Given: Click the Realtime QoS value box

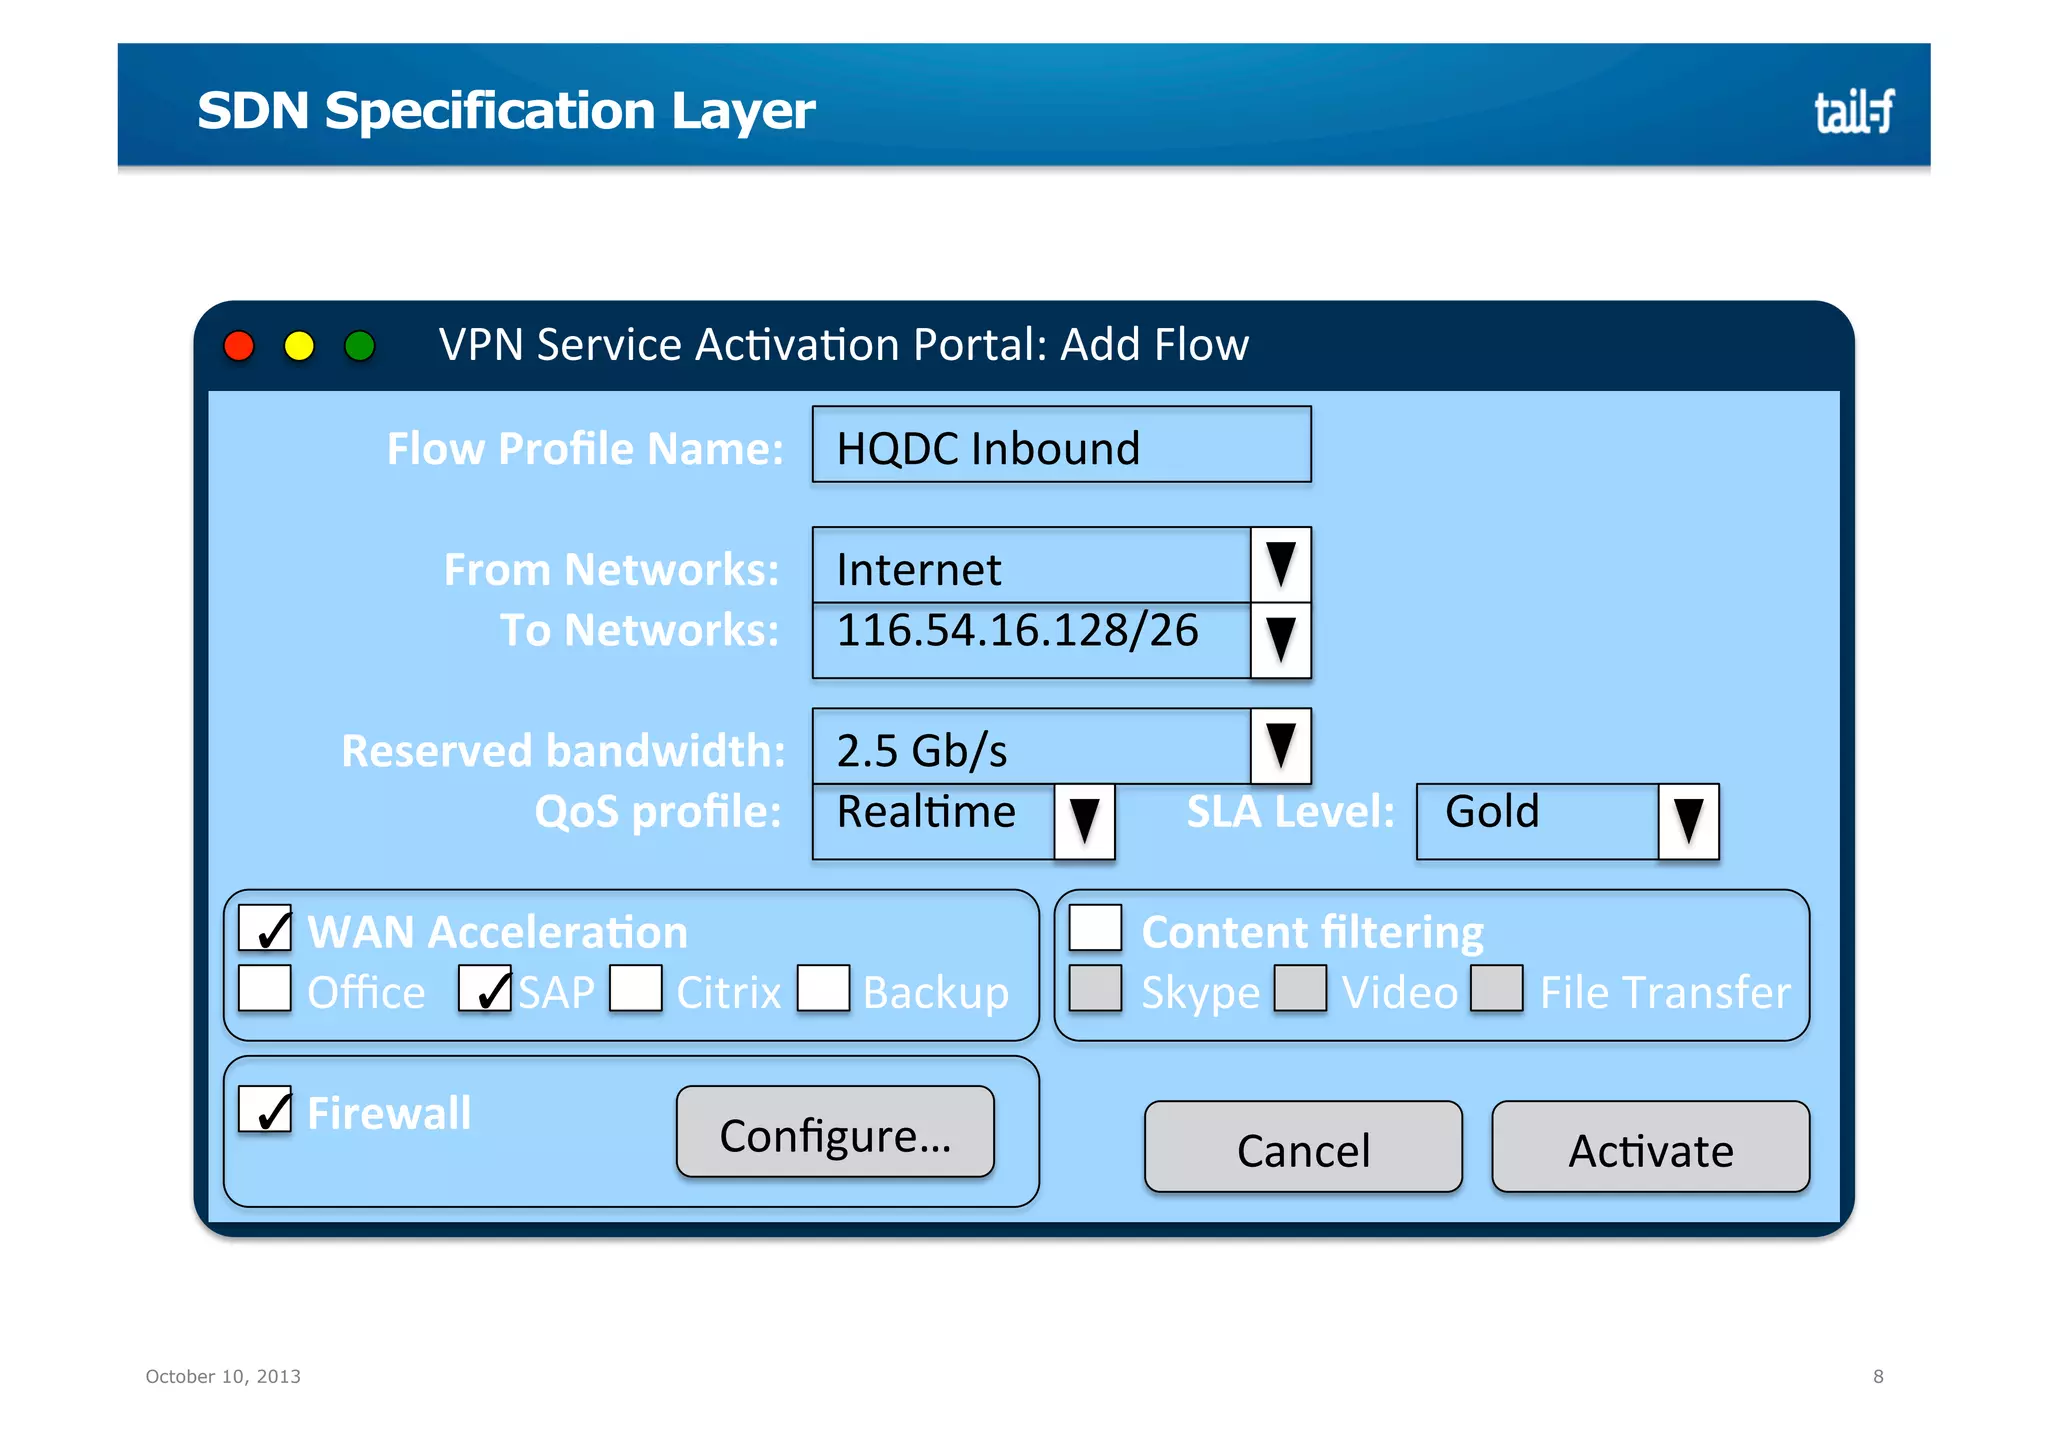Looking at the screenshot, I should [933, 822].
